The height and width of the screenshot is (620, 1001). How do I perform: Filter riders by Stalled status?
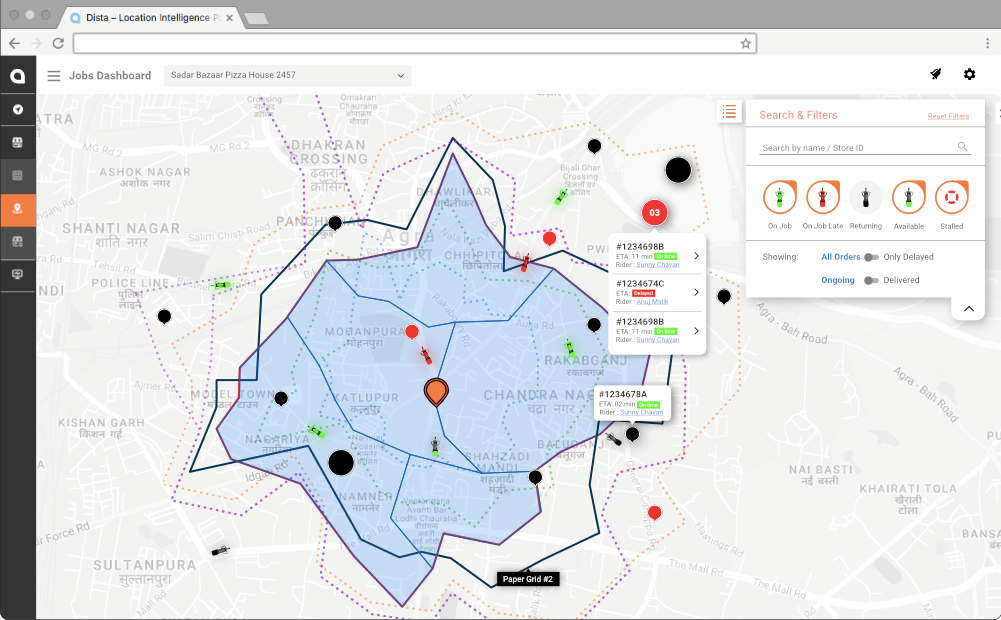coord(951,197)
